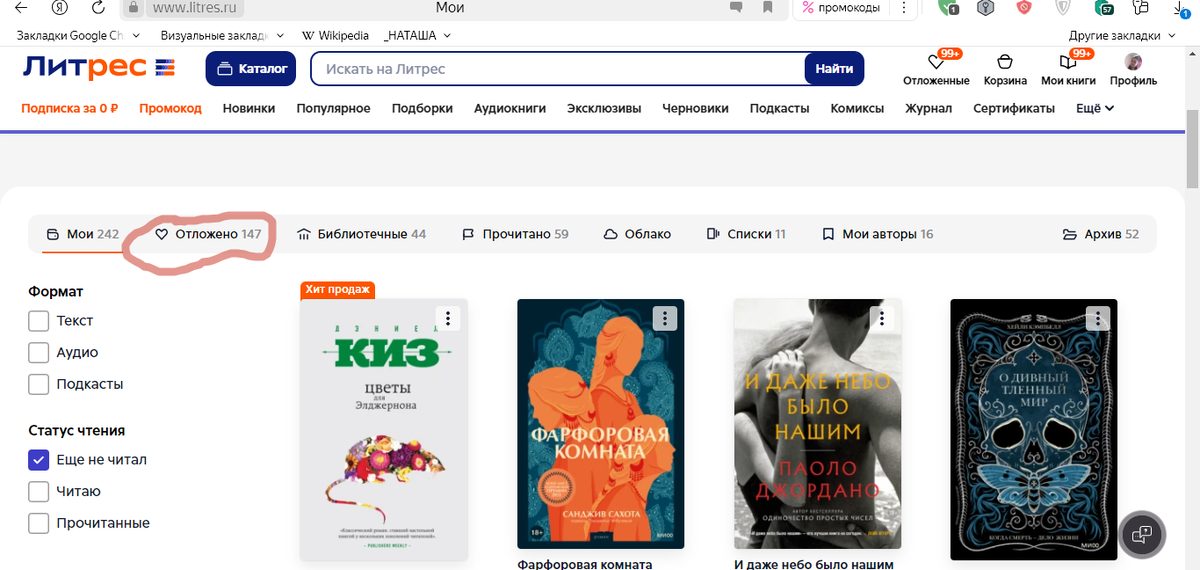Open the Цветы для Элджернона book cover
Image resolution: width=1200 pixels, height=570 pixels.
coord(384,430)
